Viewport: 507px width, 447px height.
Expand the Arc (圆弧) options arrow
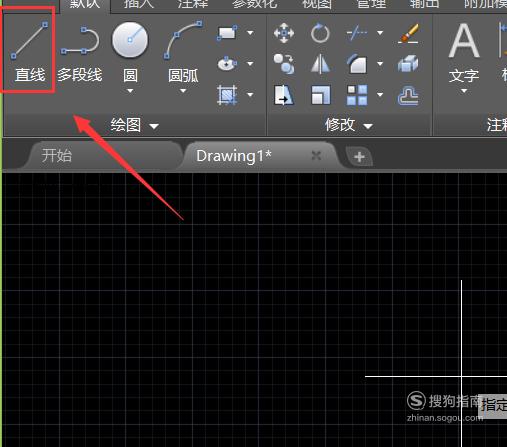(x=183, y=91)
